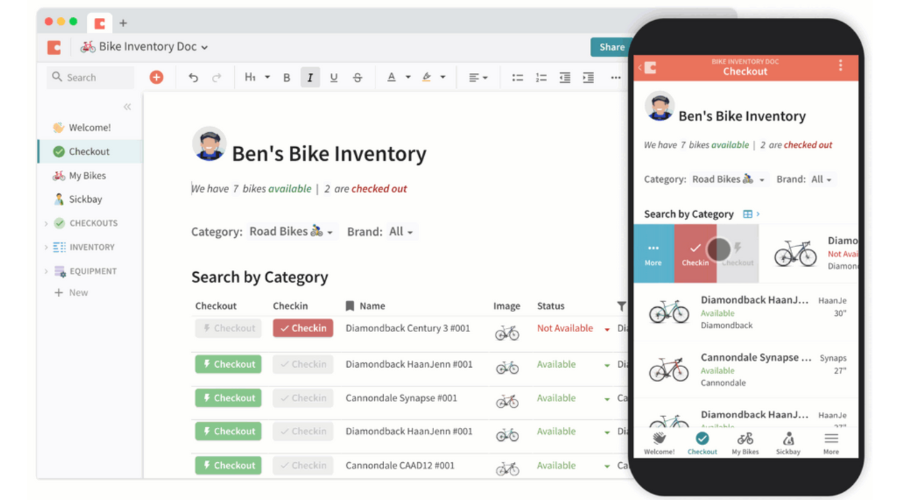Open the text alignment dropdown
Viewport: 900px width, 500px height.
[x=478, y=77]
